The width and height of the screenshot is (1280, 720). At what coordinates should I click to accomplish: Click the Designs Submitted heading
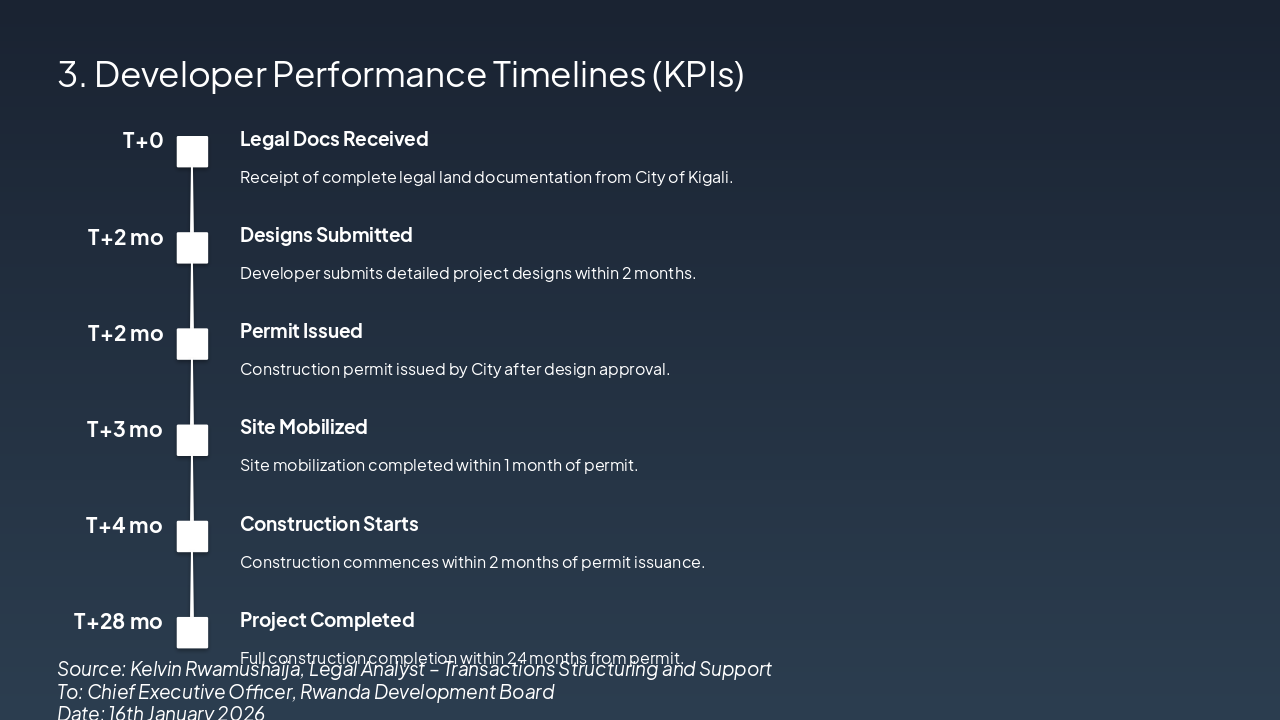pos(326,235)
